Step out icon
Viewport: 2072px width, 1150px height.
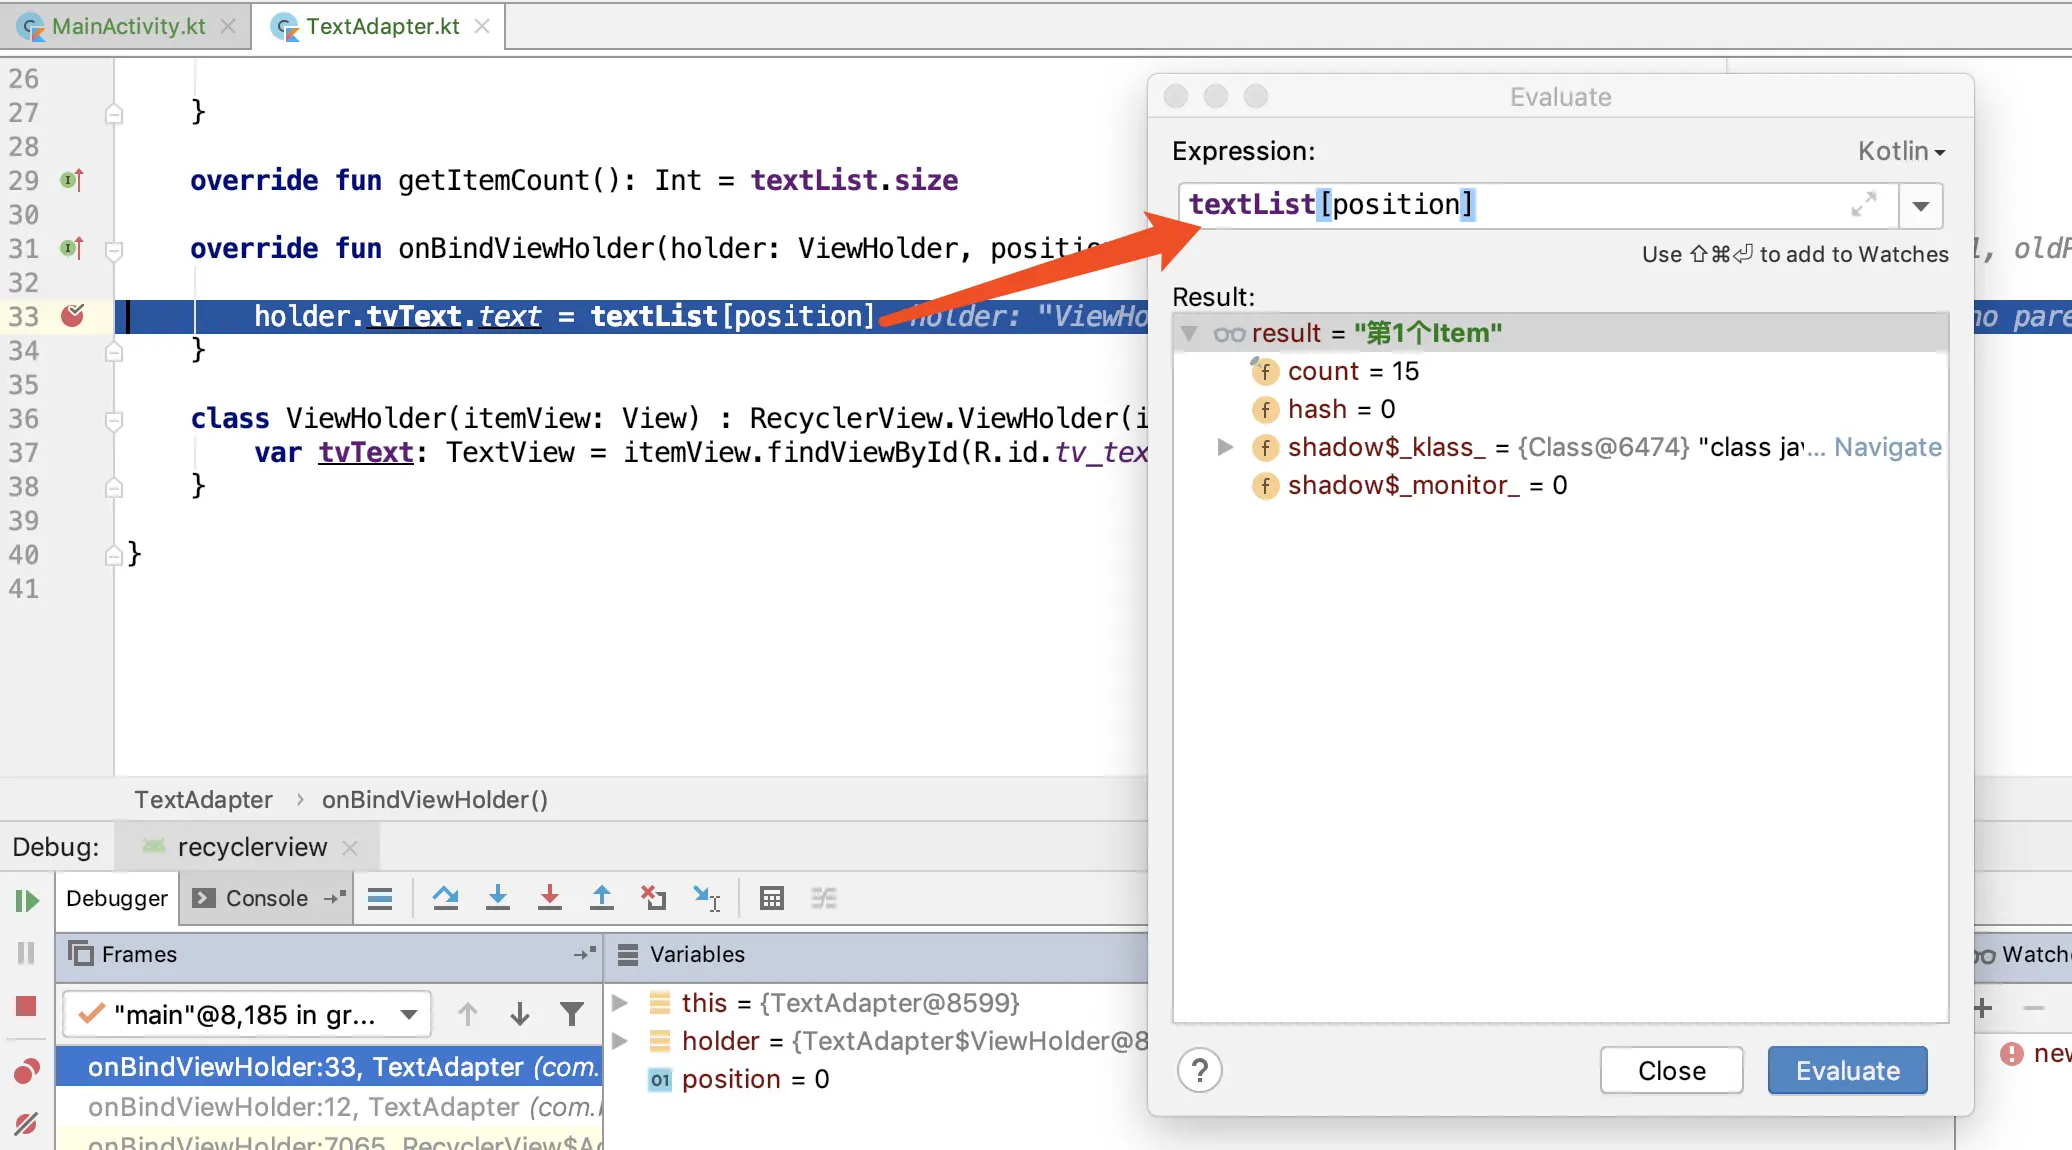click(x=602, y=898)
